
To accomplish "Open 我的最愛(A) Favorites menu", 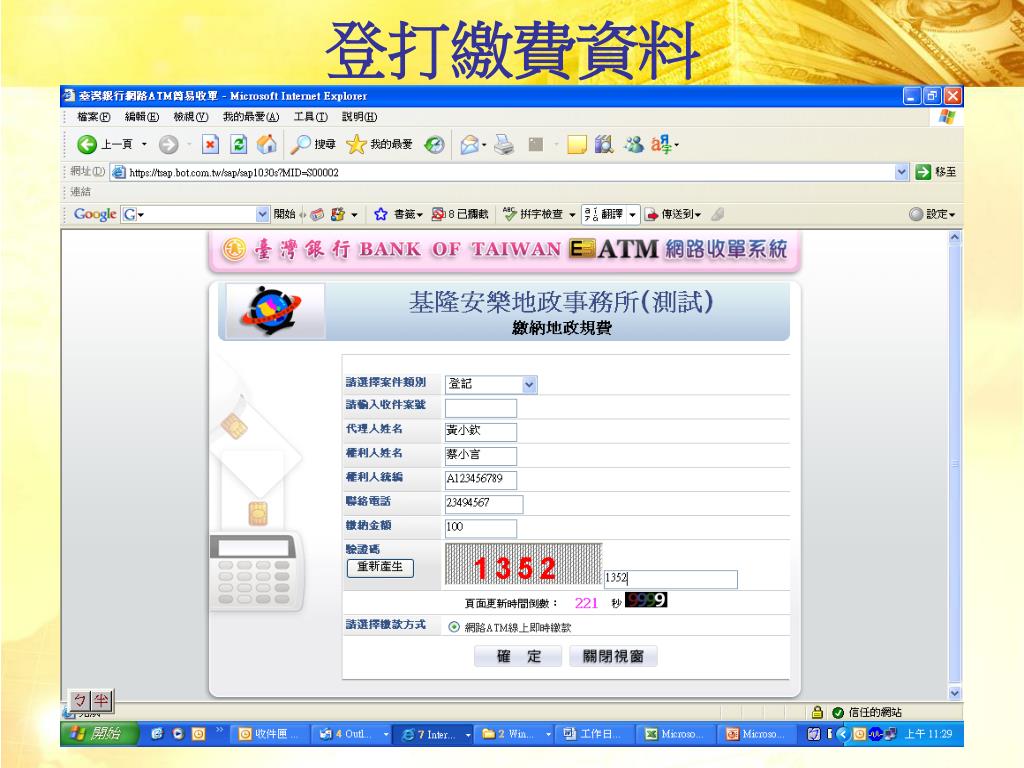I will pyautogui.click(x=251, y=117).
